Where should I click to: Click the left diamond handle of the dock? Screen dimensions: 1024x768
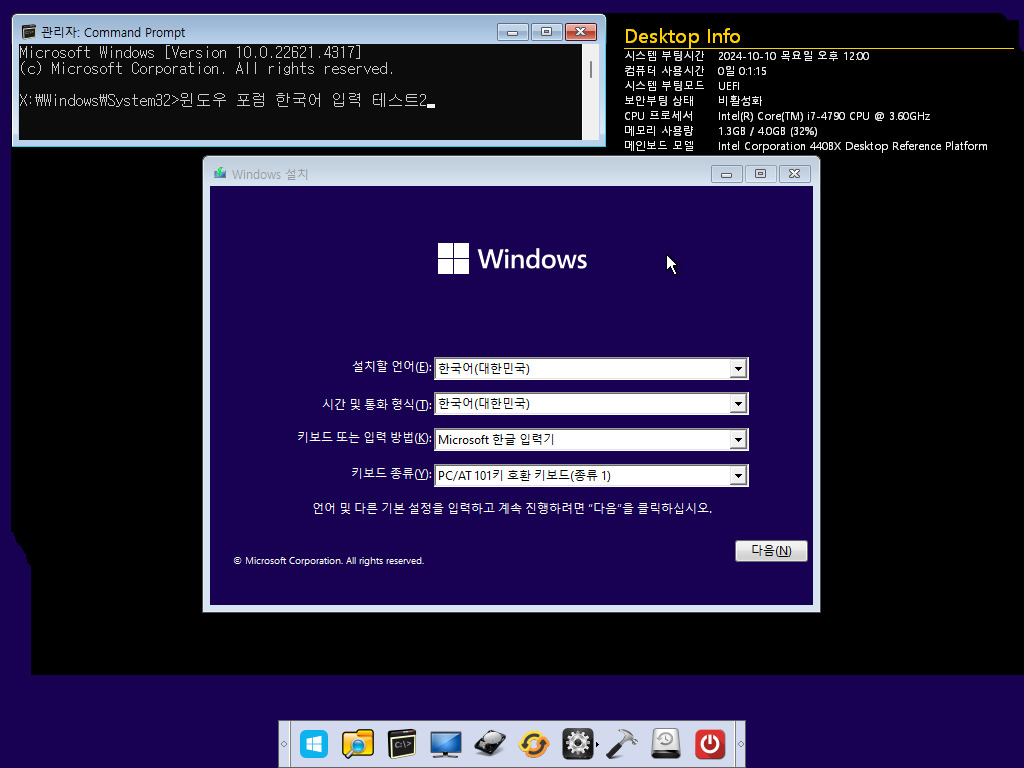(x=284, y=744)
